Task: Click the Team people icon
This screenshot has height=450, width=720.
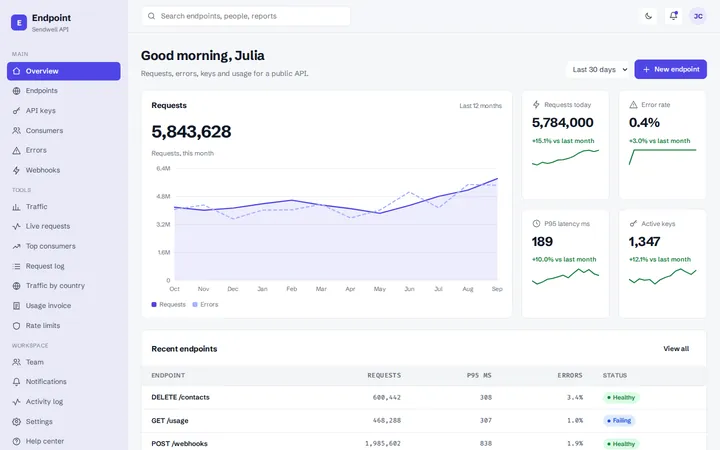Action: point(17,362)
